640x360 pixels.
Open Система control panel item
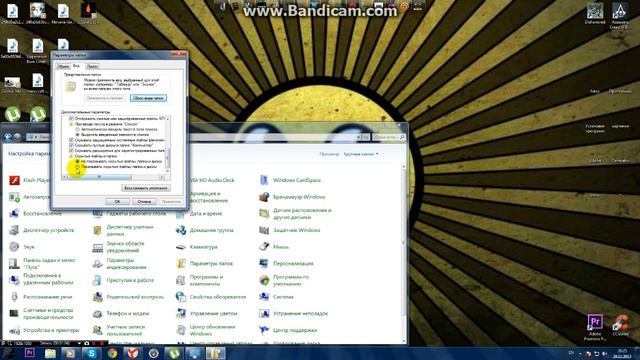(276, 297)
